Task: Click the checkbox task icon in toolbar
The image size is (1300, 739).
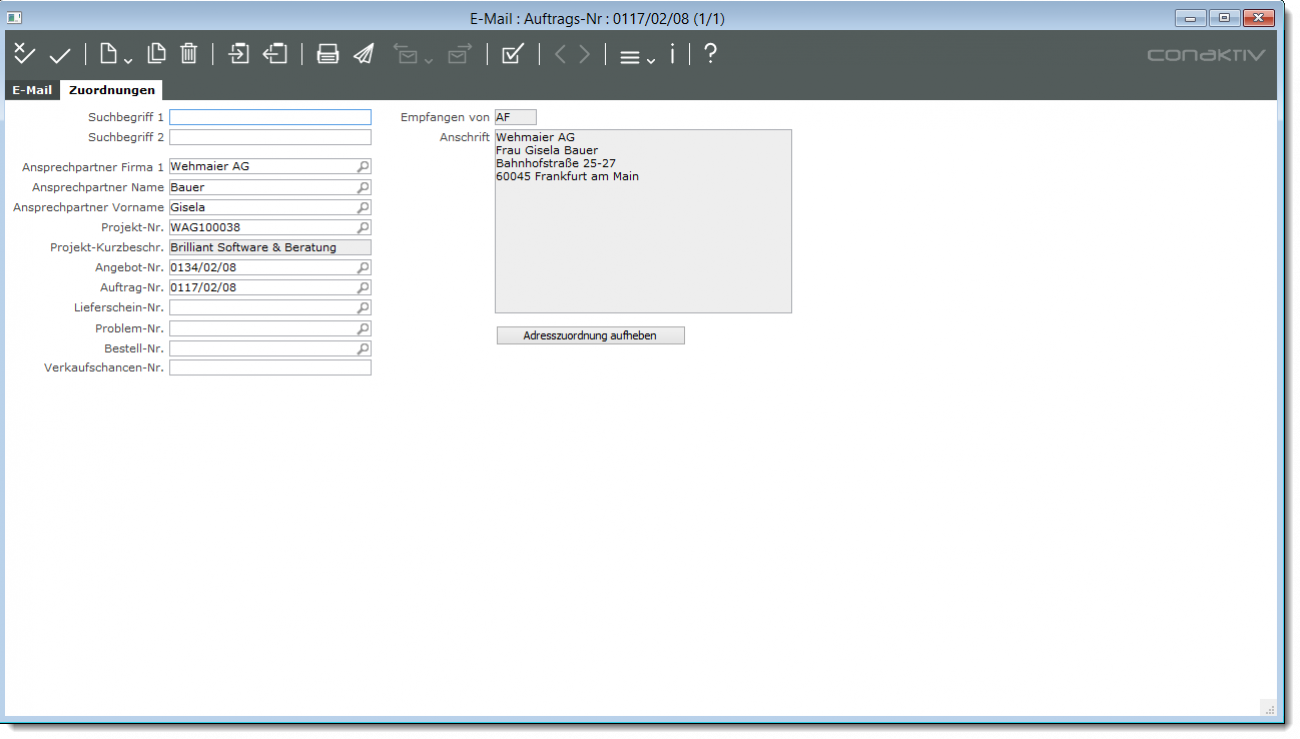Action: [x=513, y=55]
